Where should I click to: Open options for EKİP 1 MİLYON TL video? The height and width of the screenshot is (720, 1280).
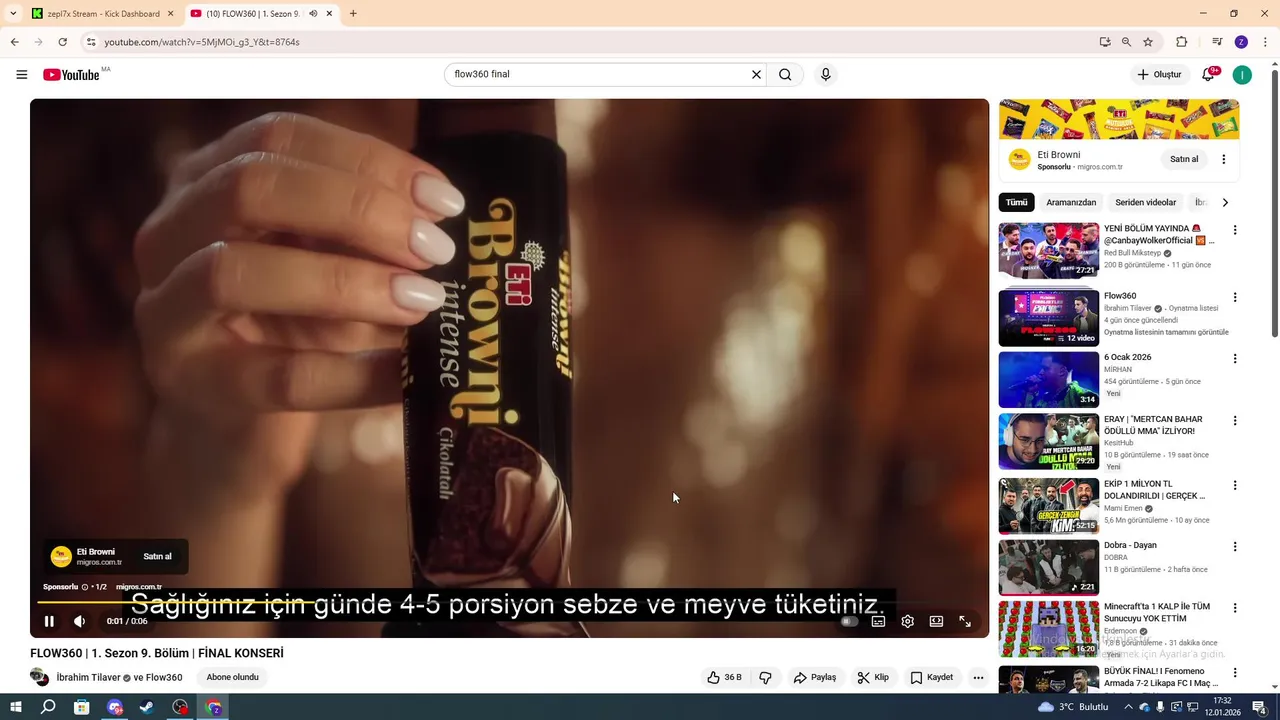click(x=1235, y=485)
